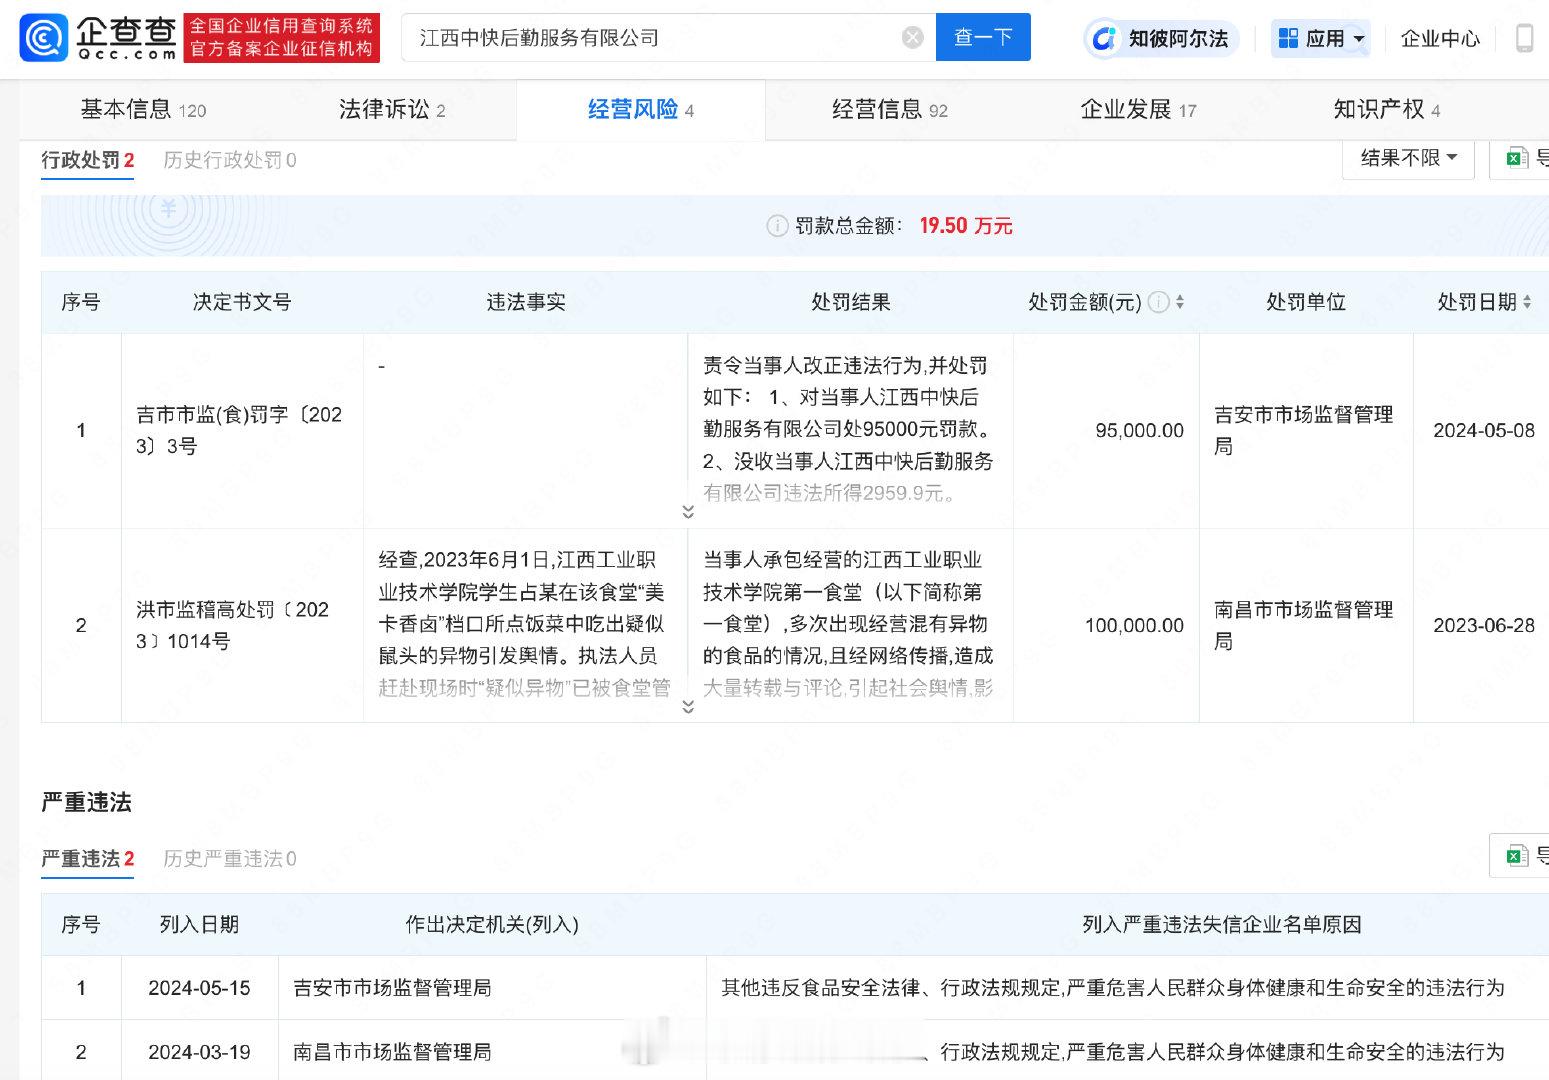Switch to 基本信息 tab

click(x=143, y=109)
